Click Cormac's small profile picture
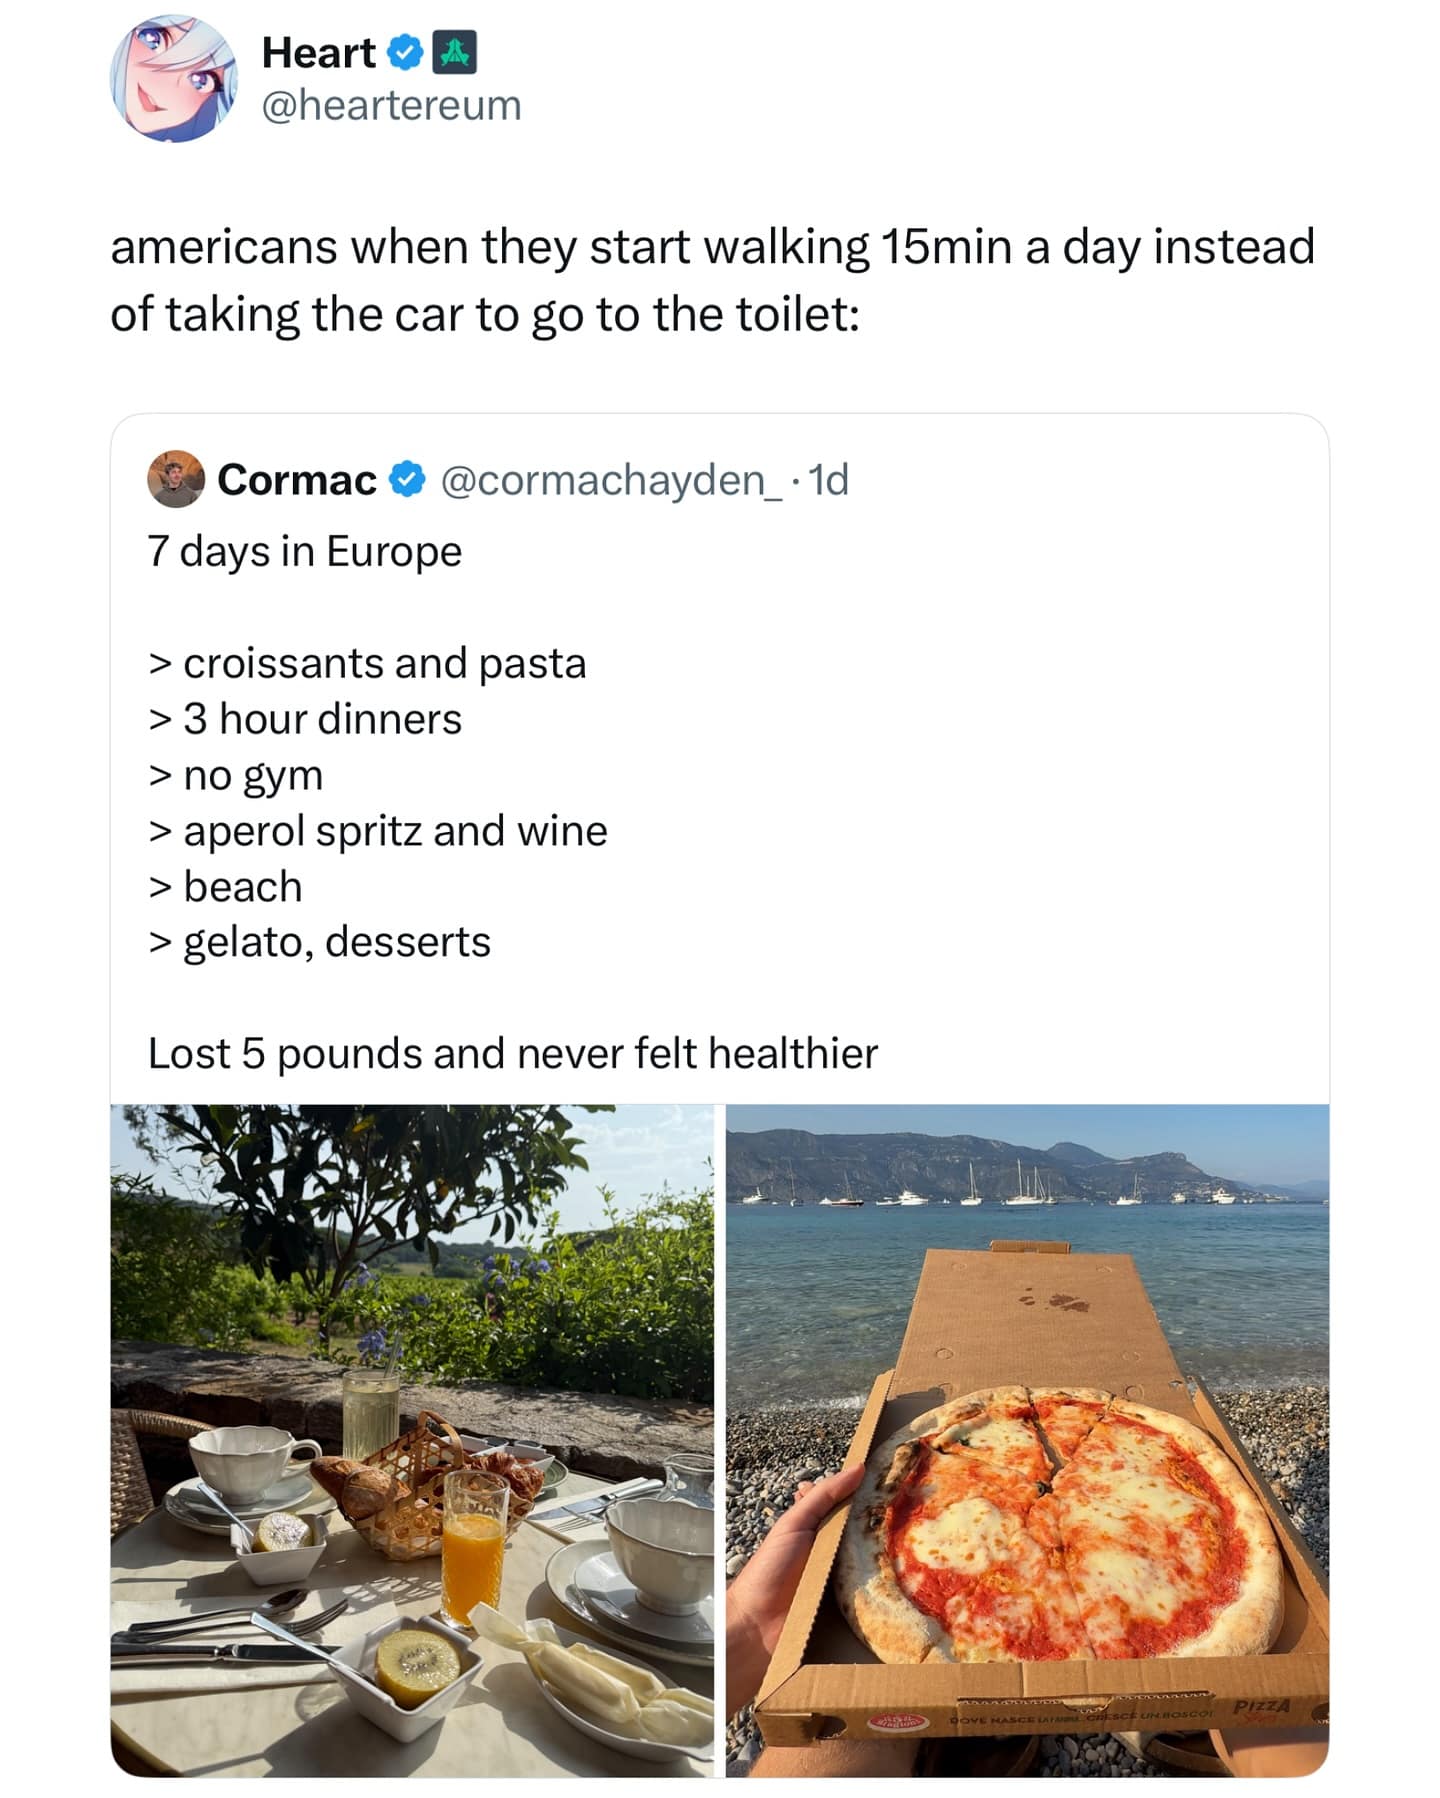 coord(175,480)
